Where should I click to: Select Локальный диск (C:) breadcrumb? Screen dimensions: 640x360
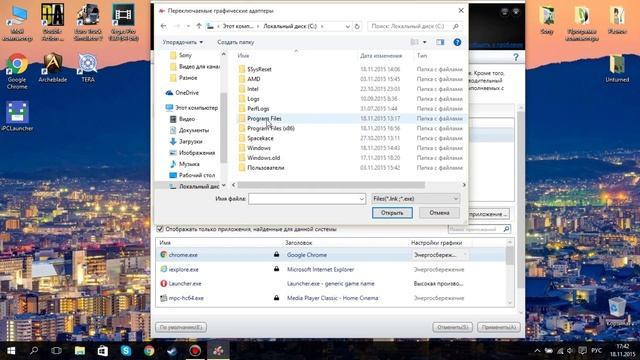coord(290,26)
